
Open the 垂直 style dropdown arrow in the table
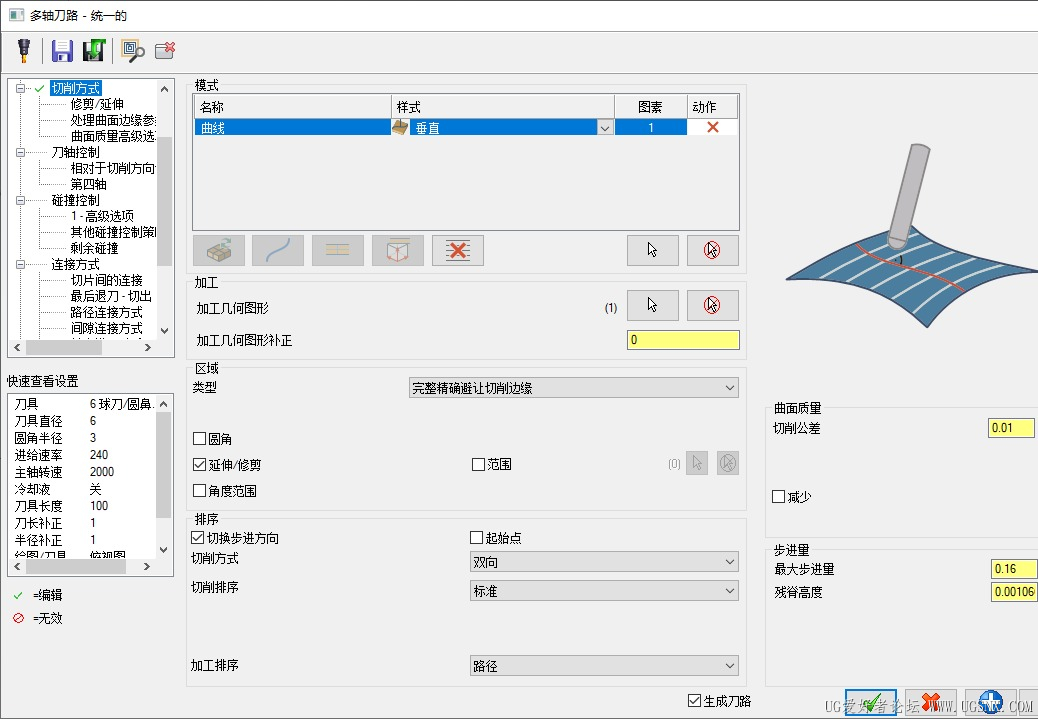(x=605, y=128)
